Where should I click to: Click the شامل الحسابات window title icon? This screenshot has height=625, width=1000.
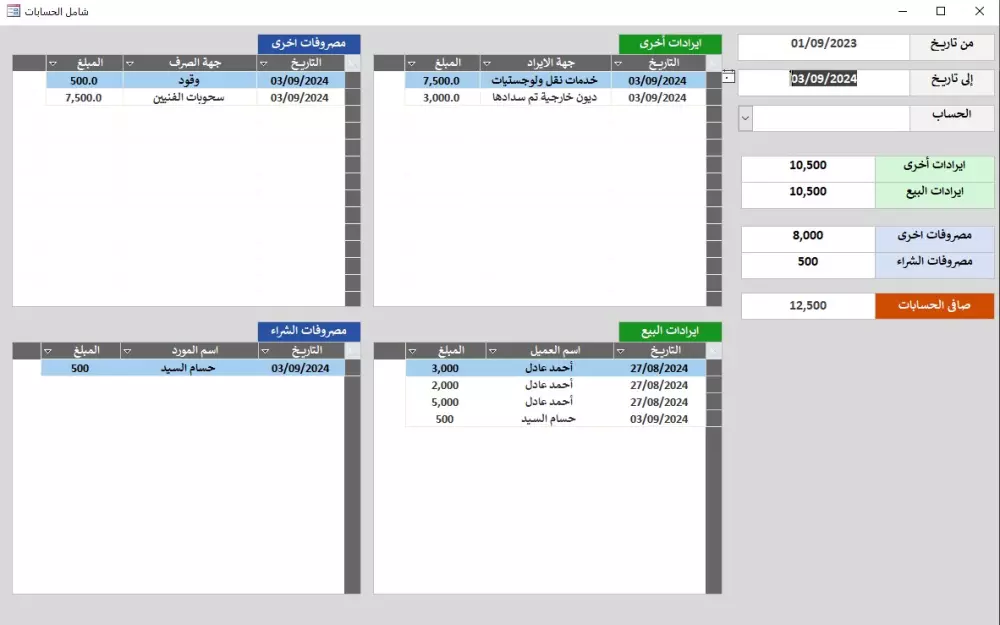coord(13,11)
